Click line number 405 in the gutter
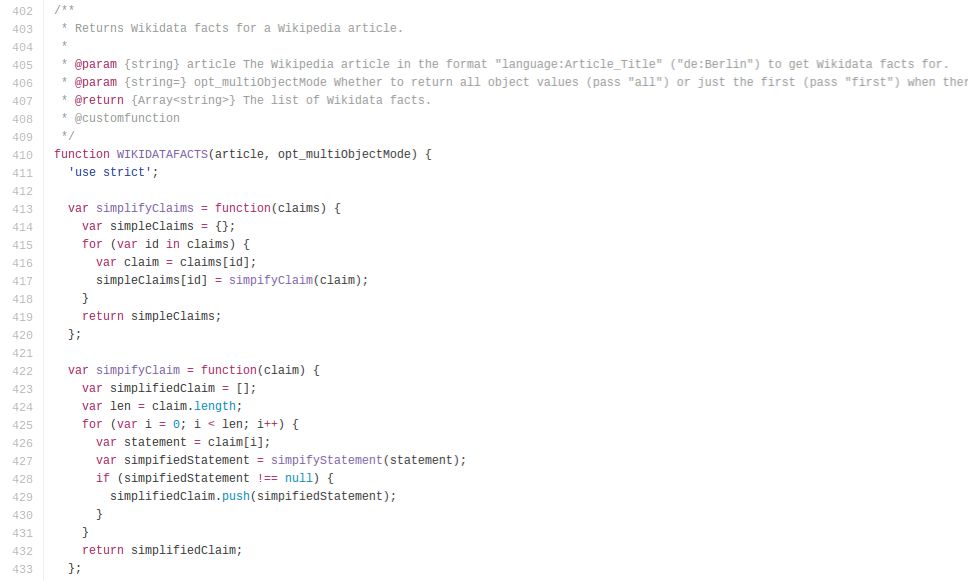 click(22, 64)
